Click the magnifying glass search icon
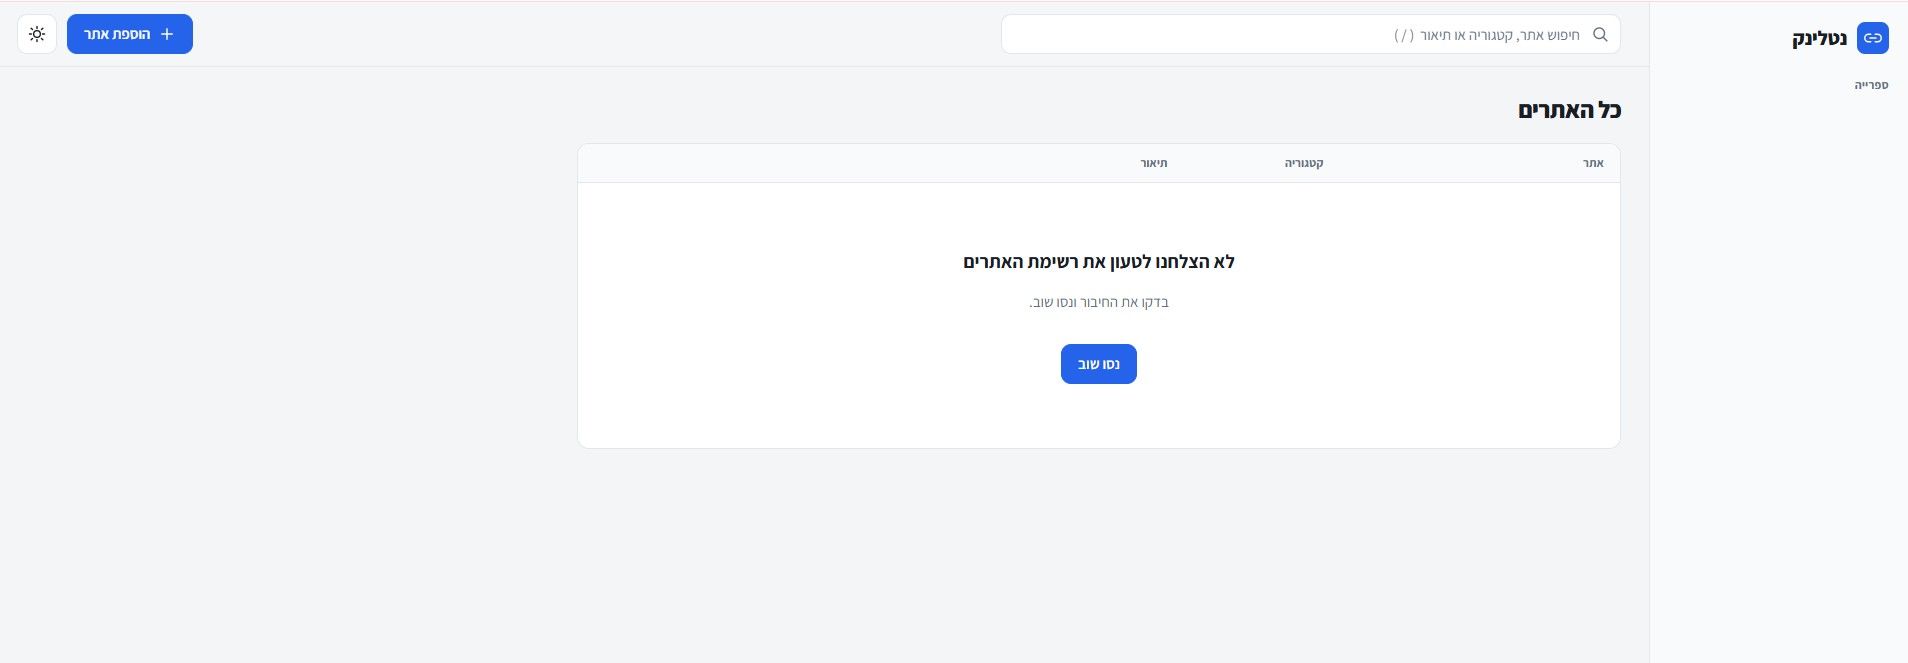This screenshot has width=1908, height=663. pos(1600,34)
